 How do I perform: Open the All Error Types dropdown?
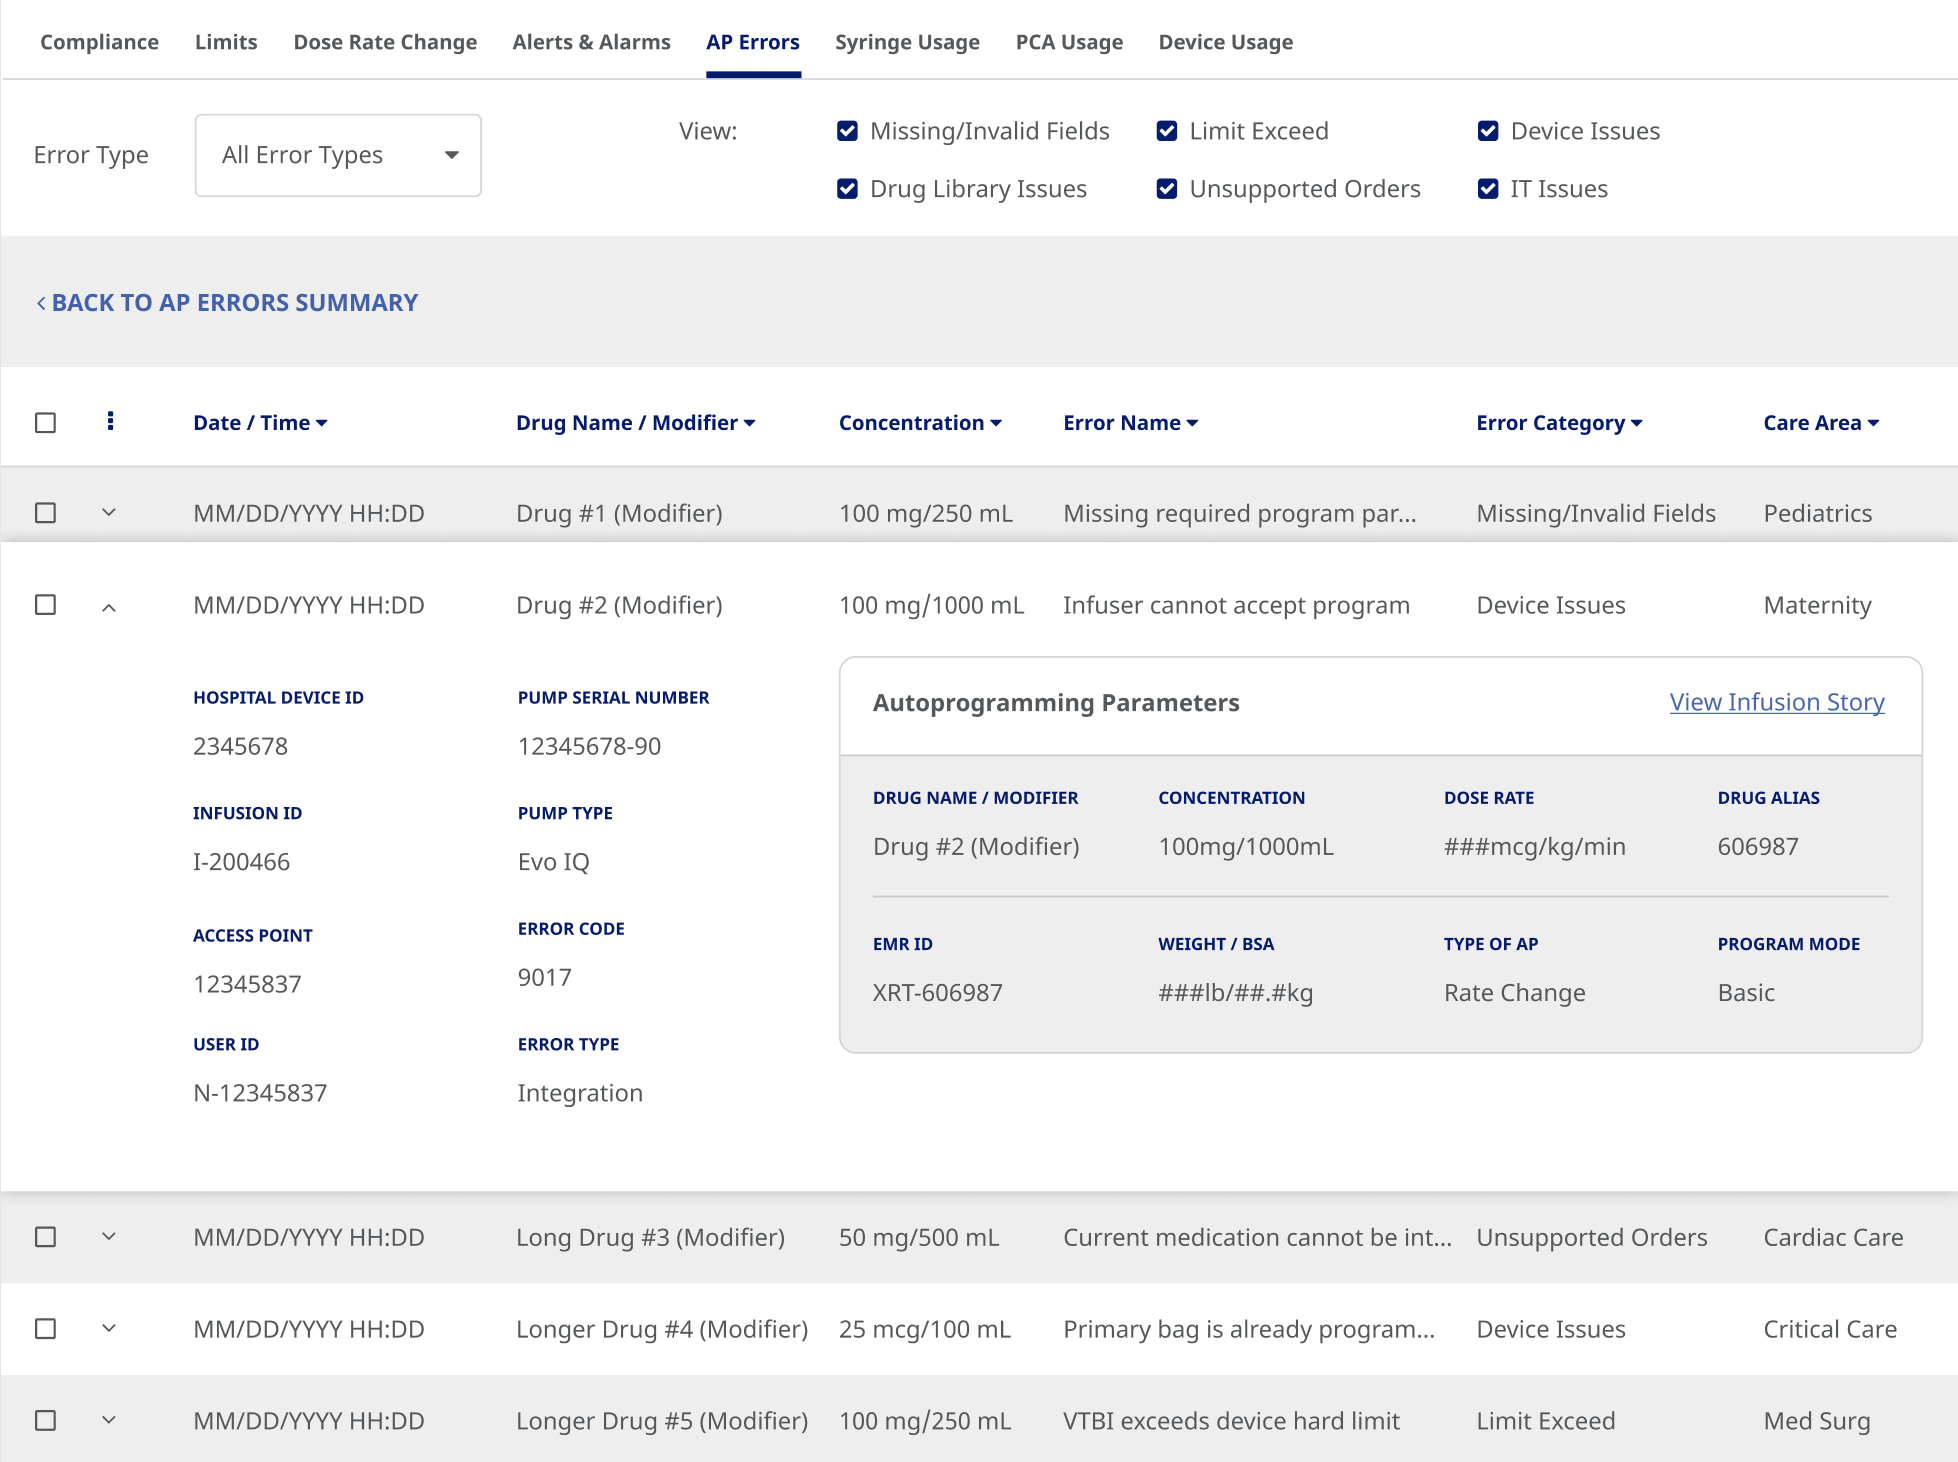338,155
